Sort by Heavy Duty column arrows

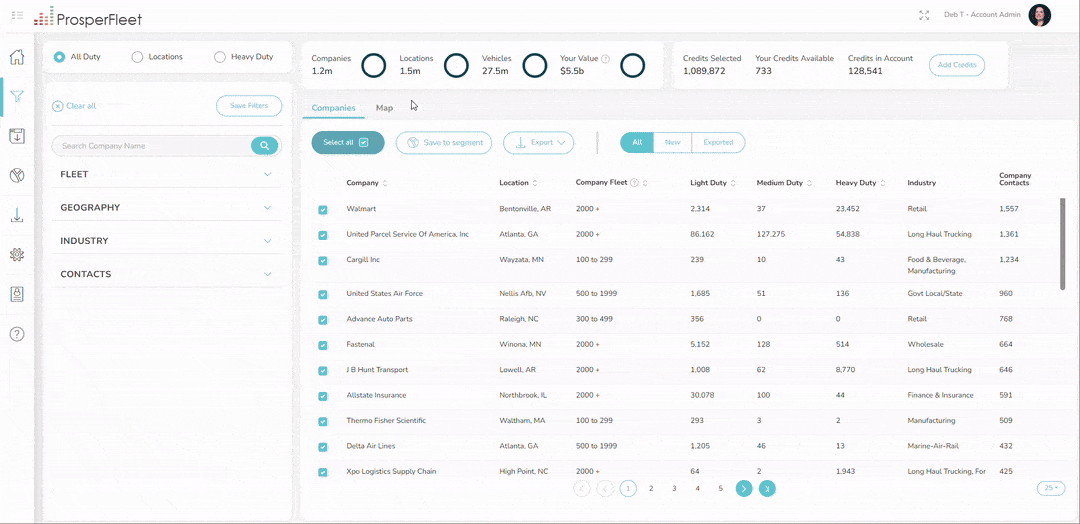pyautogui.click(x=883, y=183)
